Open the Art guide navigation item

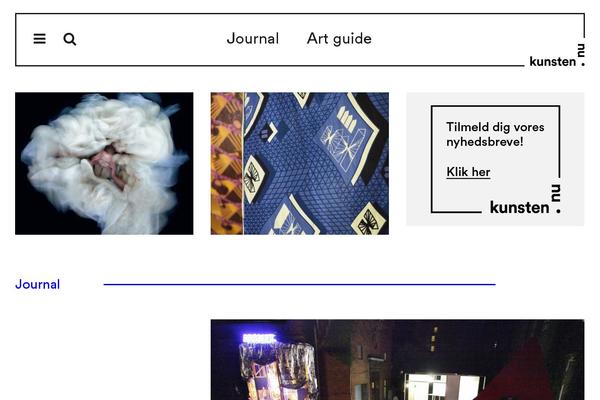339,39
